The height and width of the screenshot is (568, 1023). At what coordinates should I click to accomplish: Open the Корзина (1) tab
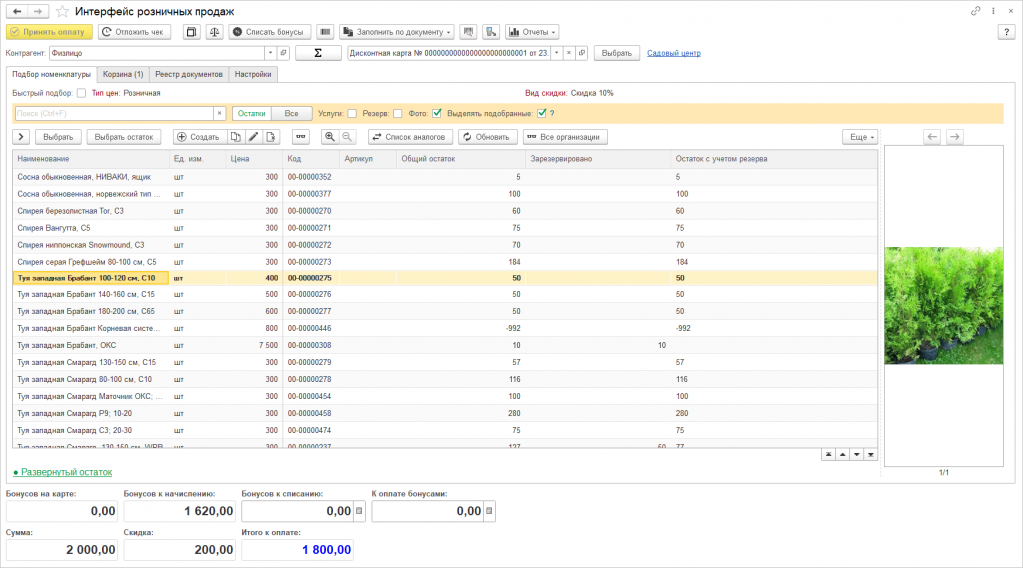123,74
